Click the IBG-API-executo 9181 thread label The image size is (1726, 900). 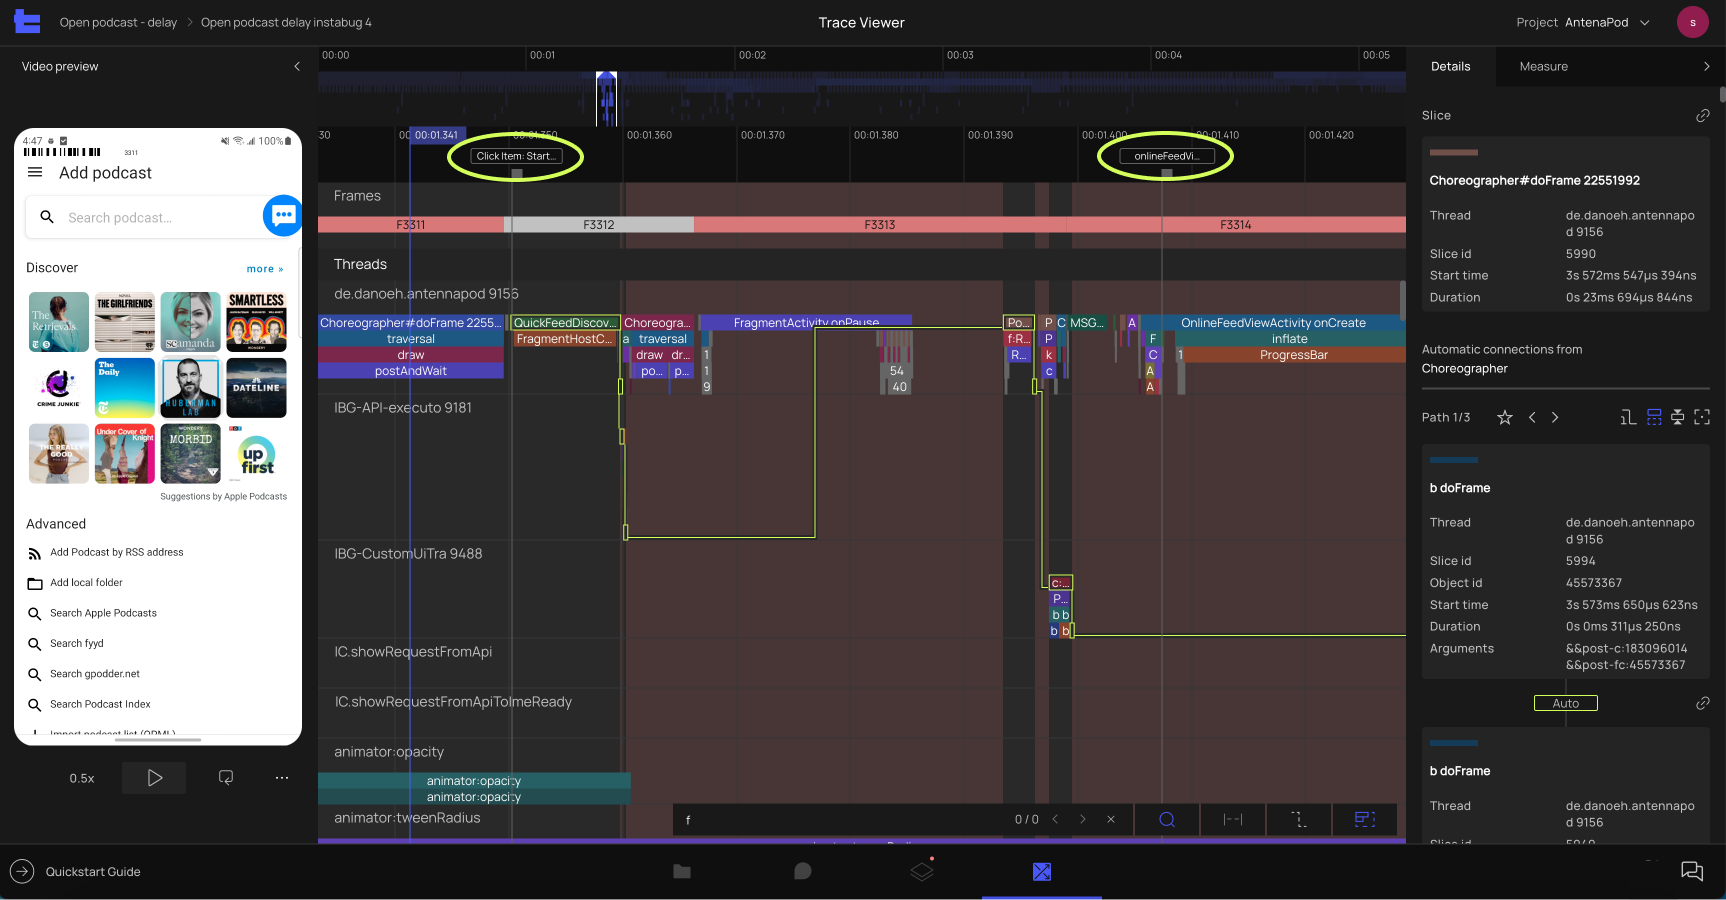[x=403, y=408]
